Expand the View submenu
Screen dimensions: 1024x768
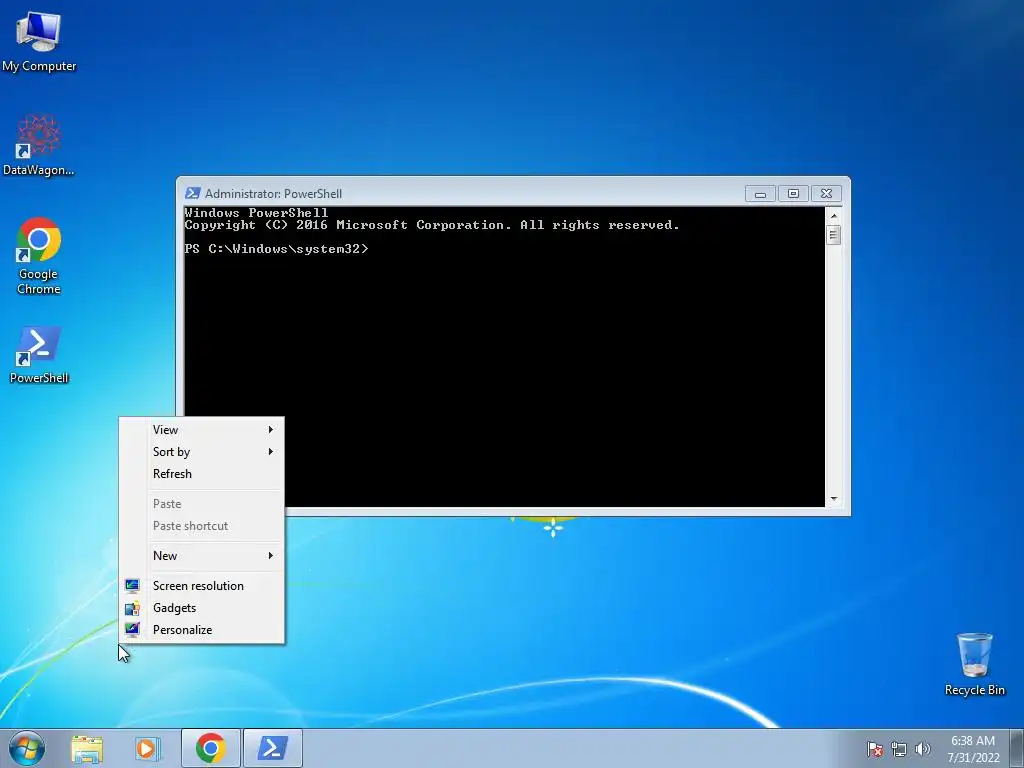click(x=202, y=430)
